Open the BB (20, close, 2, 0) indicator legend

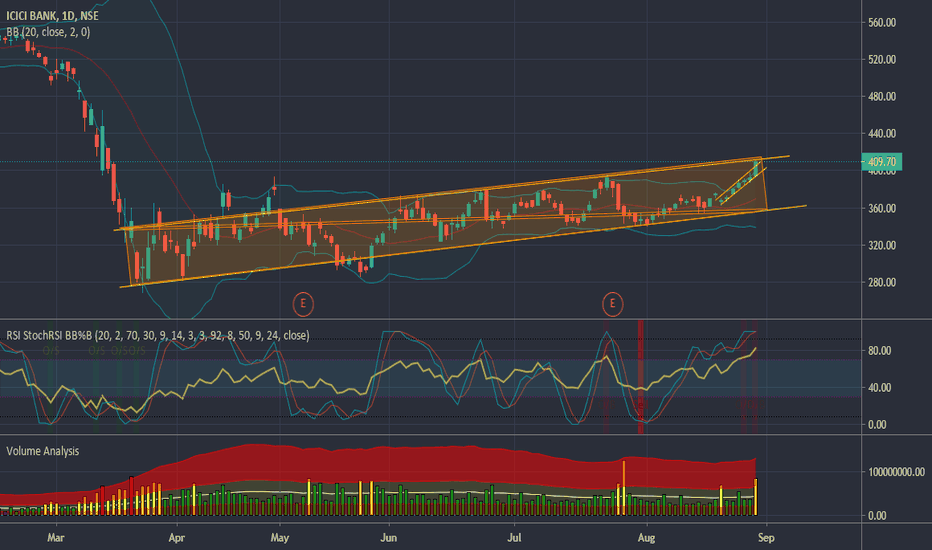(x=48, y=32)
